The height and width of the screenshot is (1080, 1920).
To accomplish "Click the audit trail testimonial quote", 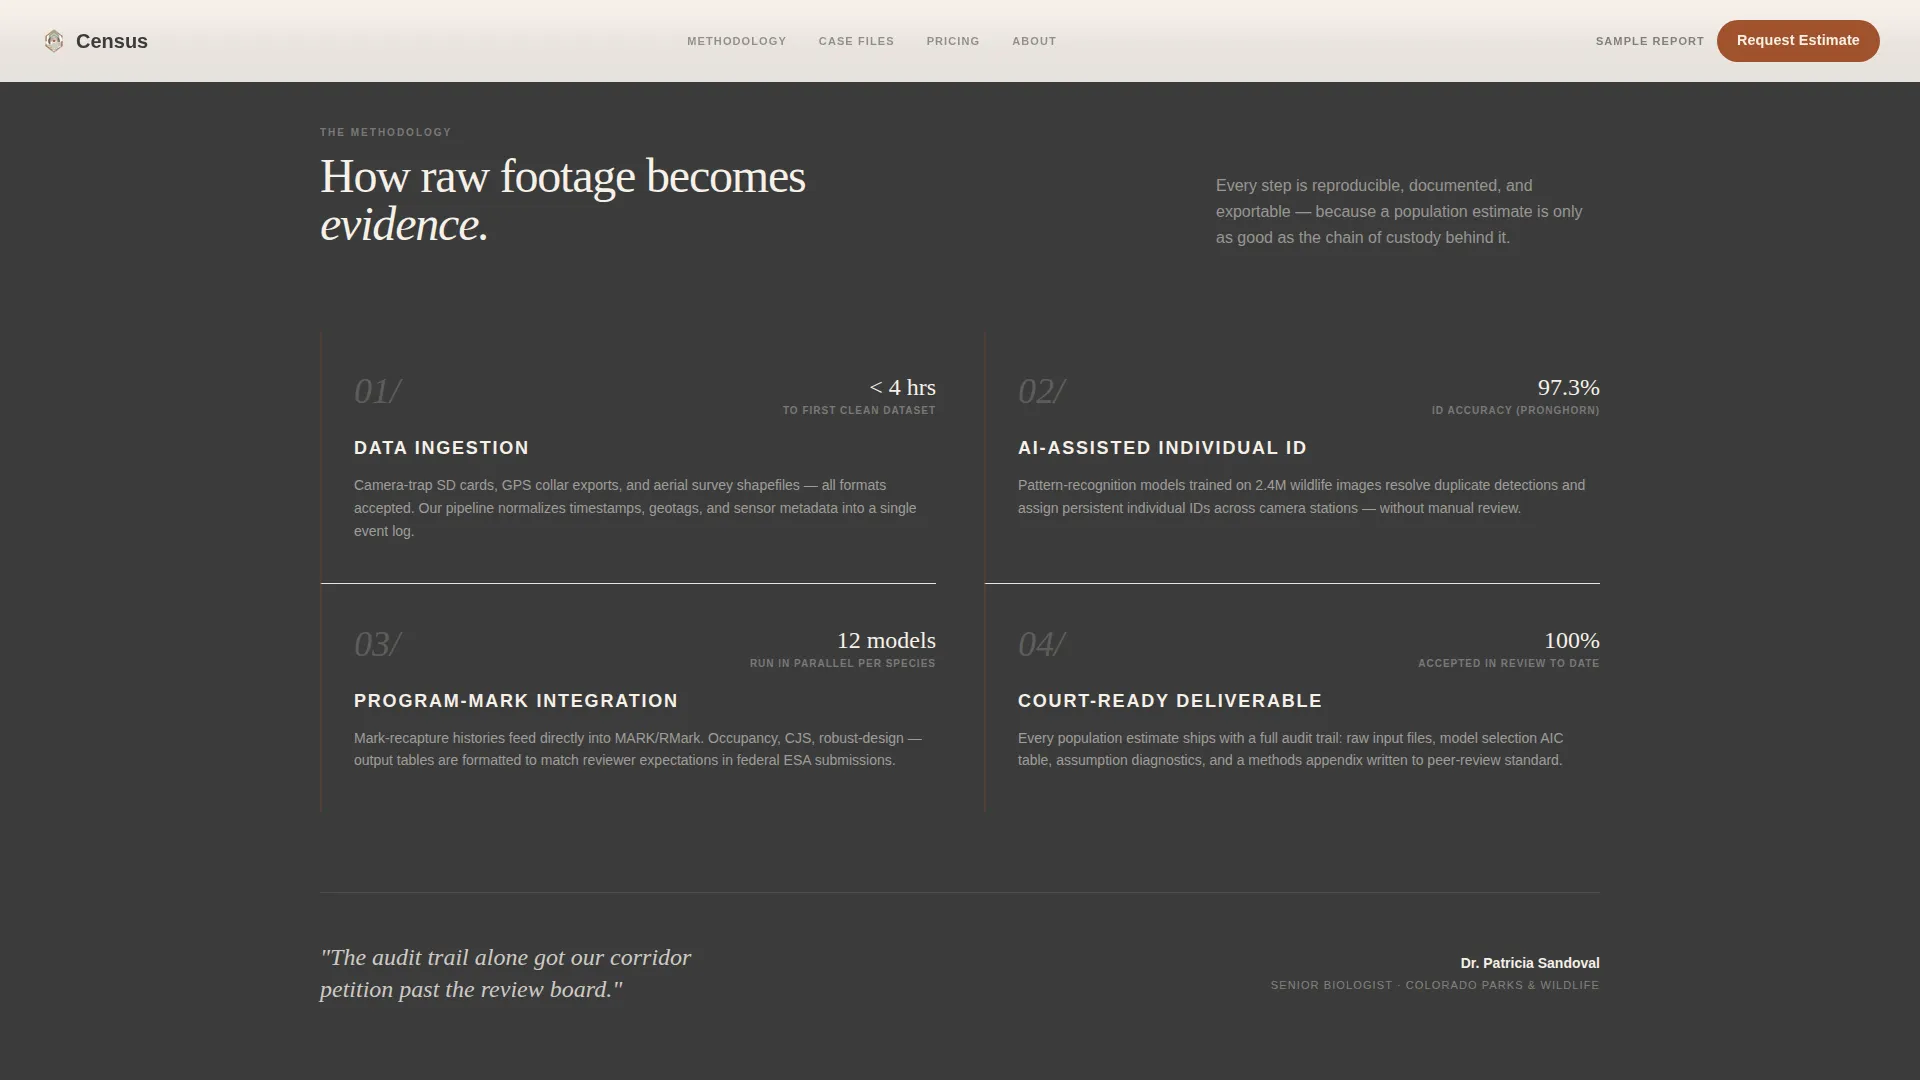I will point(506,973).
